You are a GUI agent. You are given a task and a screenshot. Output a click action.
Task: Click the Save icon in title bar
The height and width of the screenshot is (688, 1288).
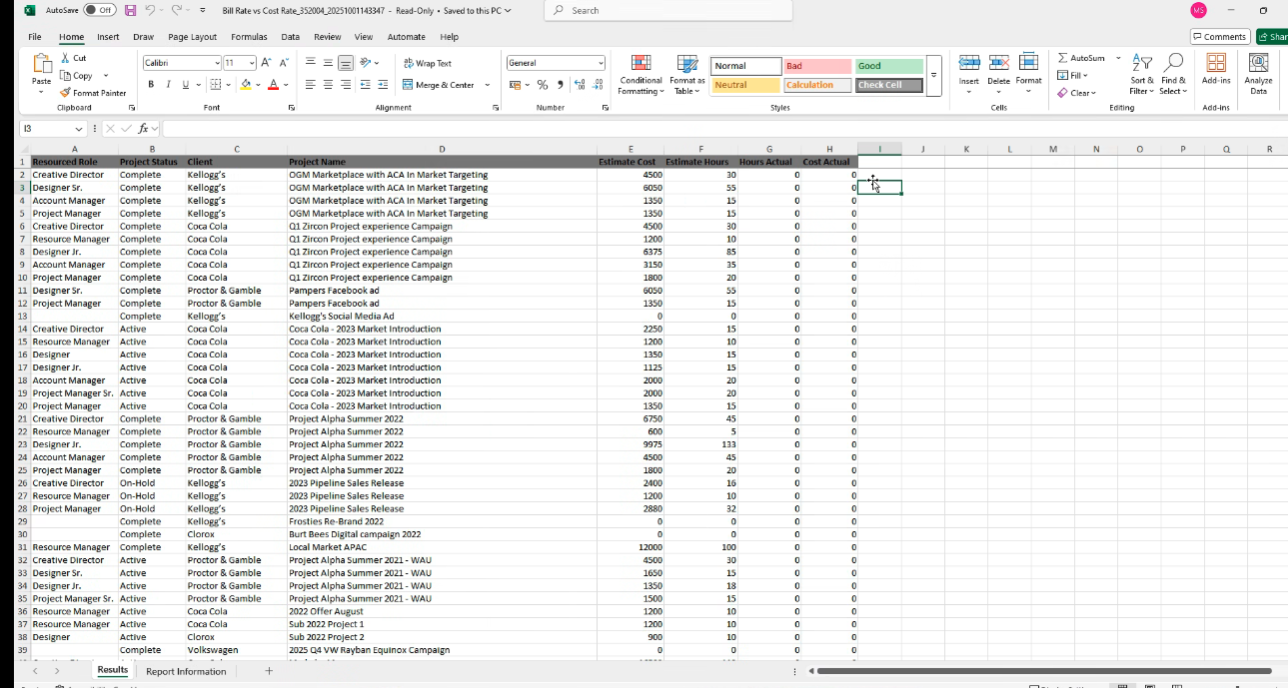point(130,10)
